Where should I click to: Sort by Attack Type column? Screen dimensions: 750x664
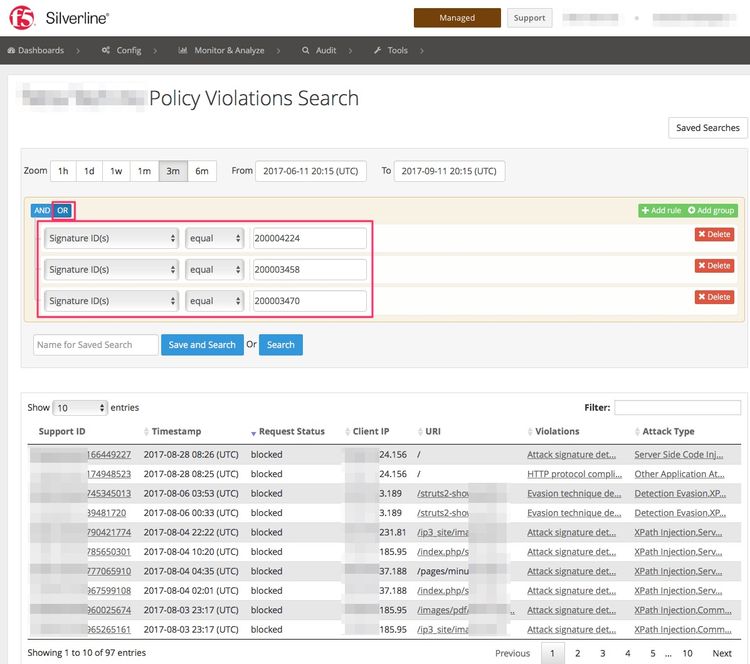coord(668,432)
